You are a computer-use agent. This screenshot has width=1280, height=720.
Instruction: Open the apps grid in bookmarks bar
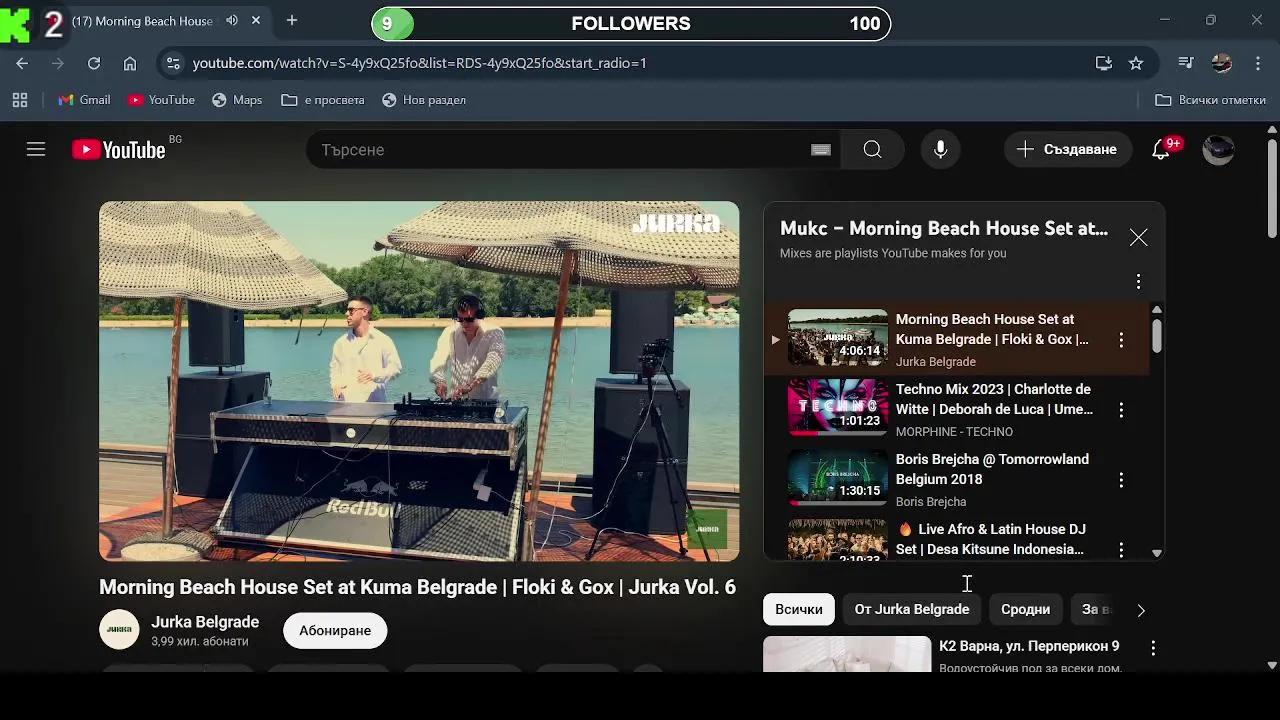point(20,100)
